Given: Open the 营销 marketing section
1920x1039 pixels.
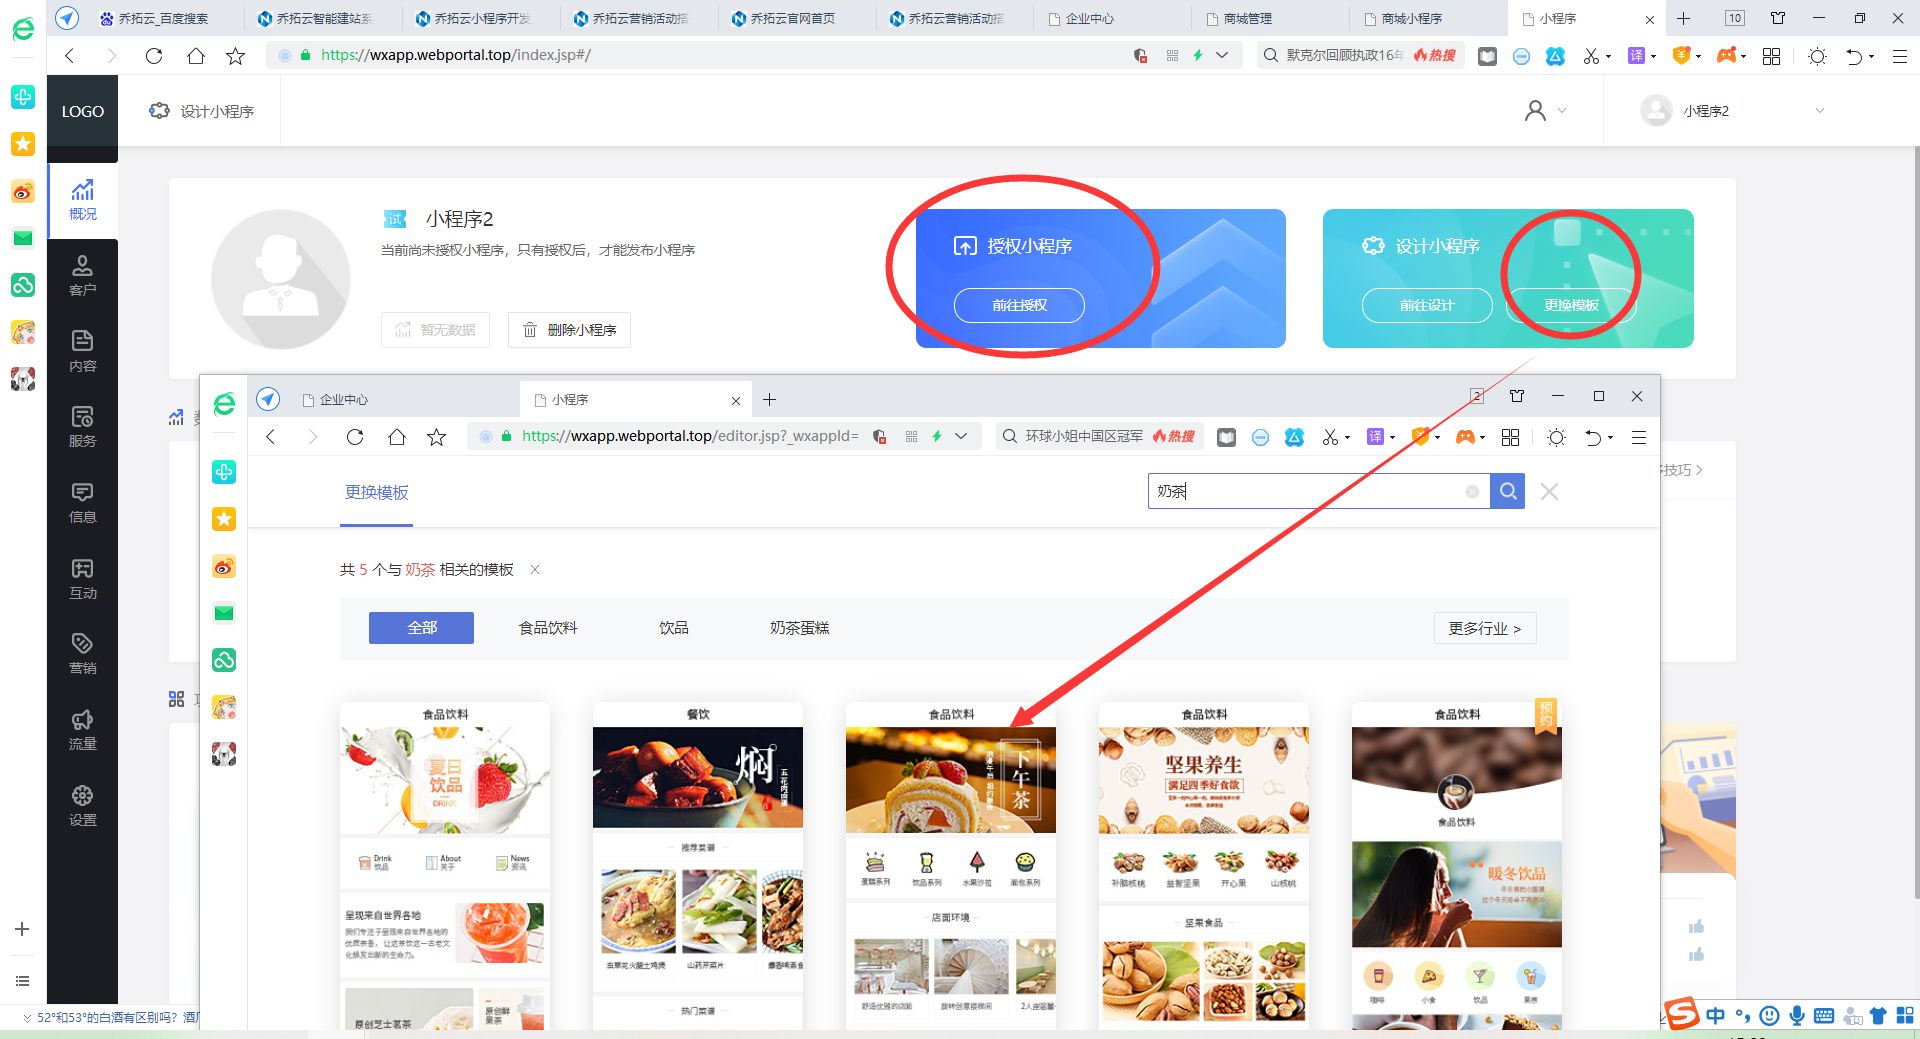Looking at the screenshot, I should tap(82, 653).
